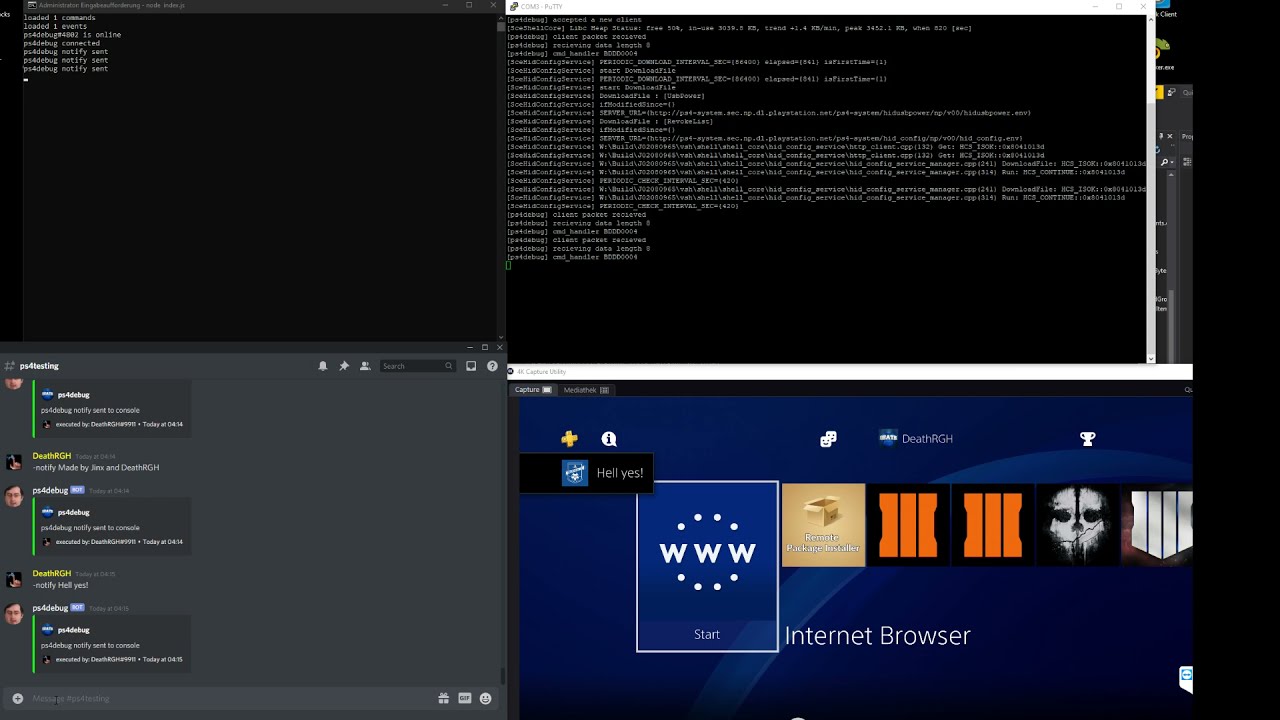Click DeathRGH username above 'Hell yes!' message
This screenshot has width=1280, height=720.
52,573
